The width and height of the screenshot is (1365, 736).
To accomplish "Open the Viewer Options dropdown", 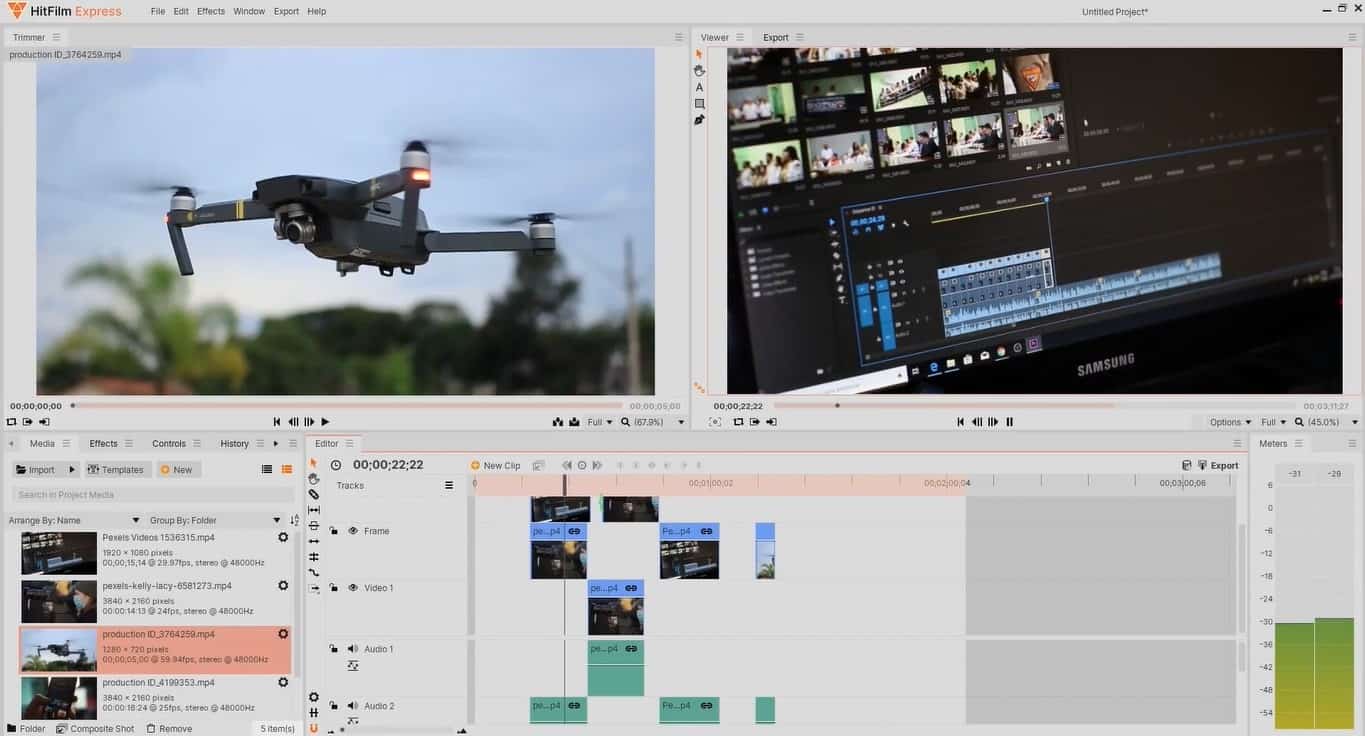I will pos(1230,422).
